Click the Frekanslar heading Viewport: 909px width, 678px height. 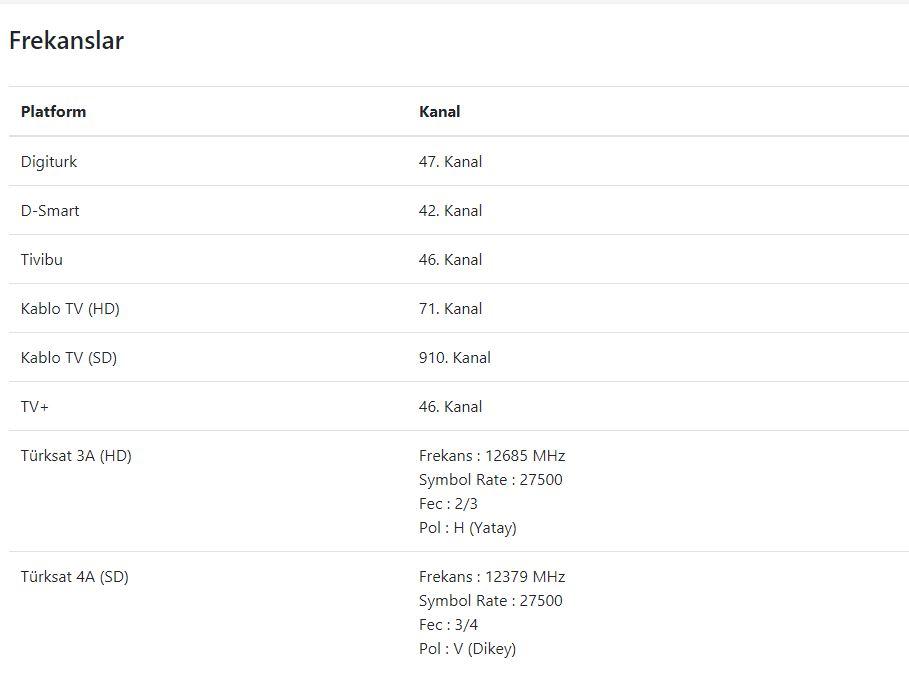[66, 41]
